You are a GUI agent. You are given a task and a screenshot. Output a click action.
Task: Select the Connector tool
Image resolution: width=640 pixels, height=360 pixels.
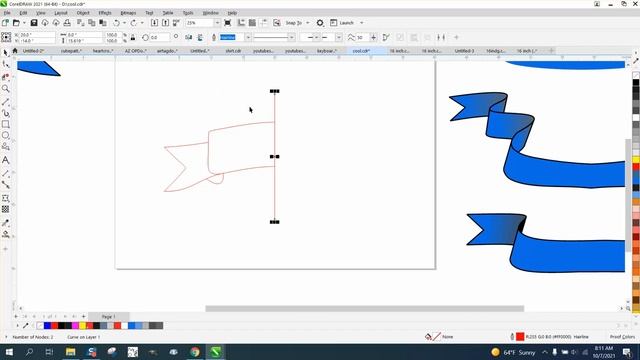pyautogui.click(x=5, y=184)
